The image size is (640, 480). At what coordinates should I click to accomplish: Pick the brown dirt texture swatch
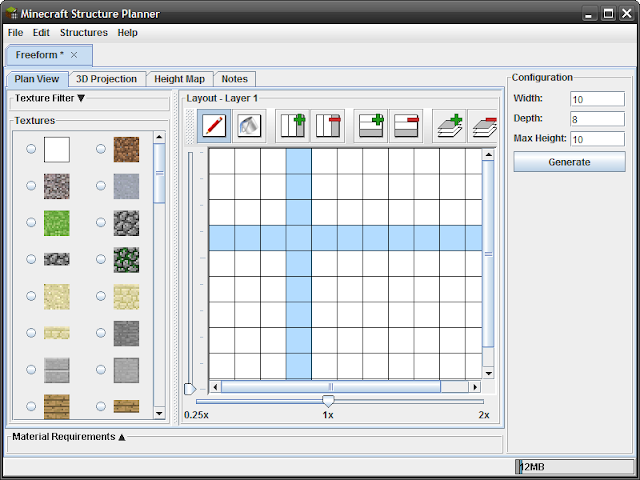127,149
